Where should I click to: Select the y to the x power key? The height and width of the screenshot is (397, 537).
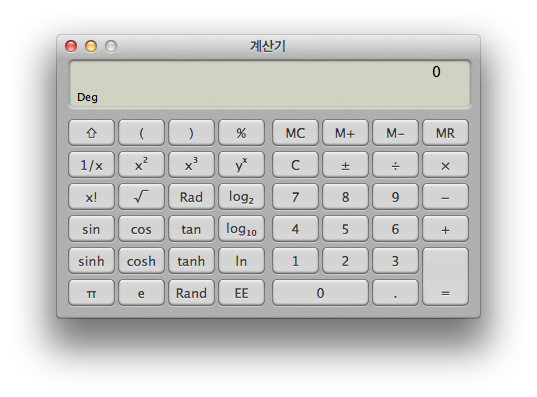(241, 165)
